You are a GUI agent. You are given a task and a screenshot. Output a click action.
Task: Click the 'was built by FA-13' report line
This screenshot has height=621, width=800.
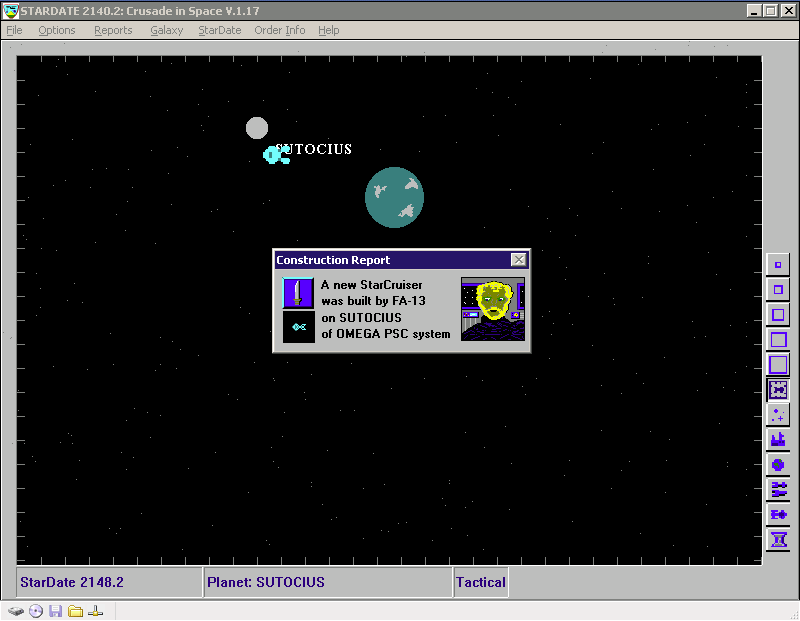point(373,301)
